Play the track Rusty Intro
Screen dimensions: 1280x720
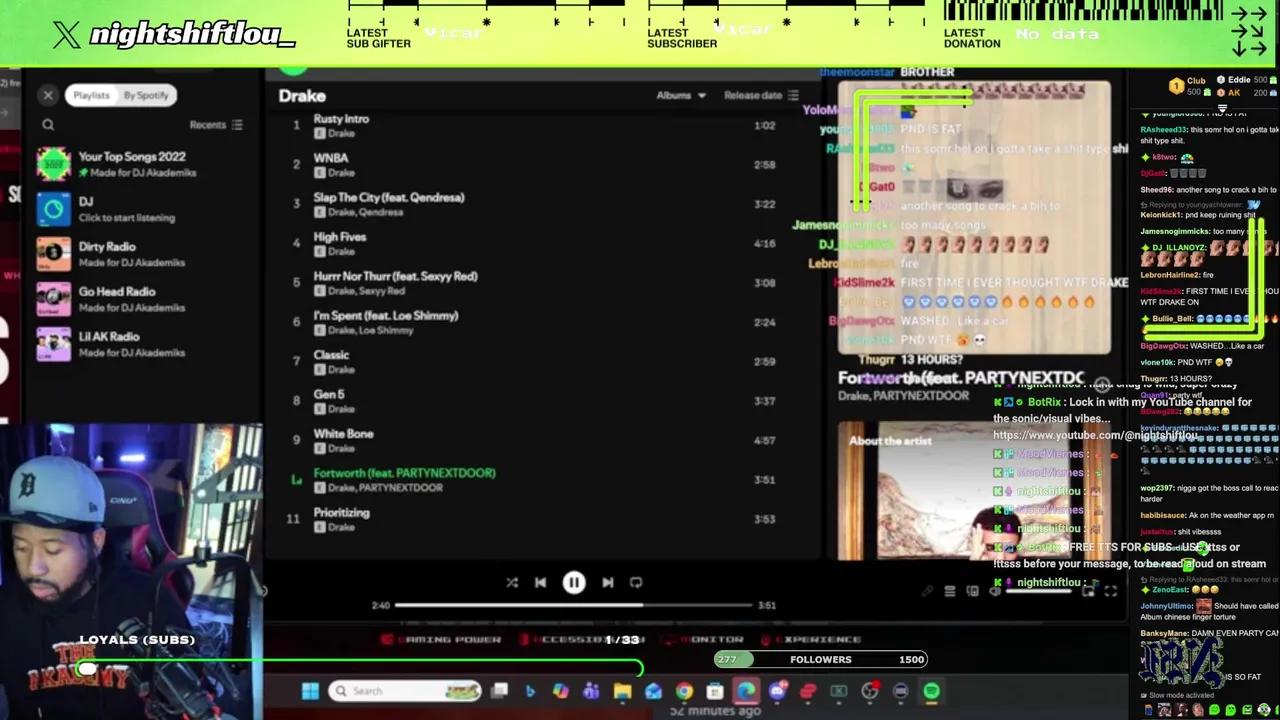click(x=535, y=125)
